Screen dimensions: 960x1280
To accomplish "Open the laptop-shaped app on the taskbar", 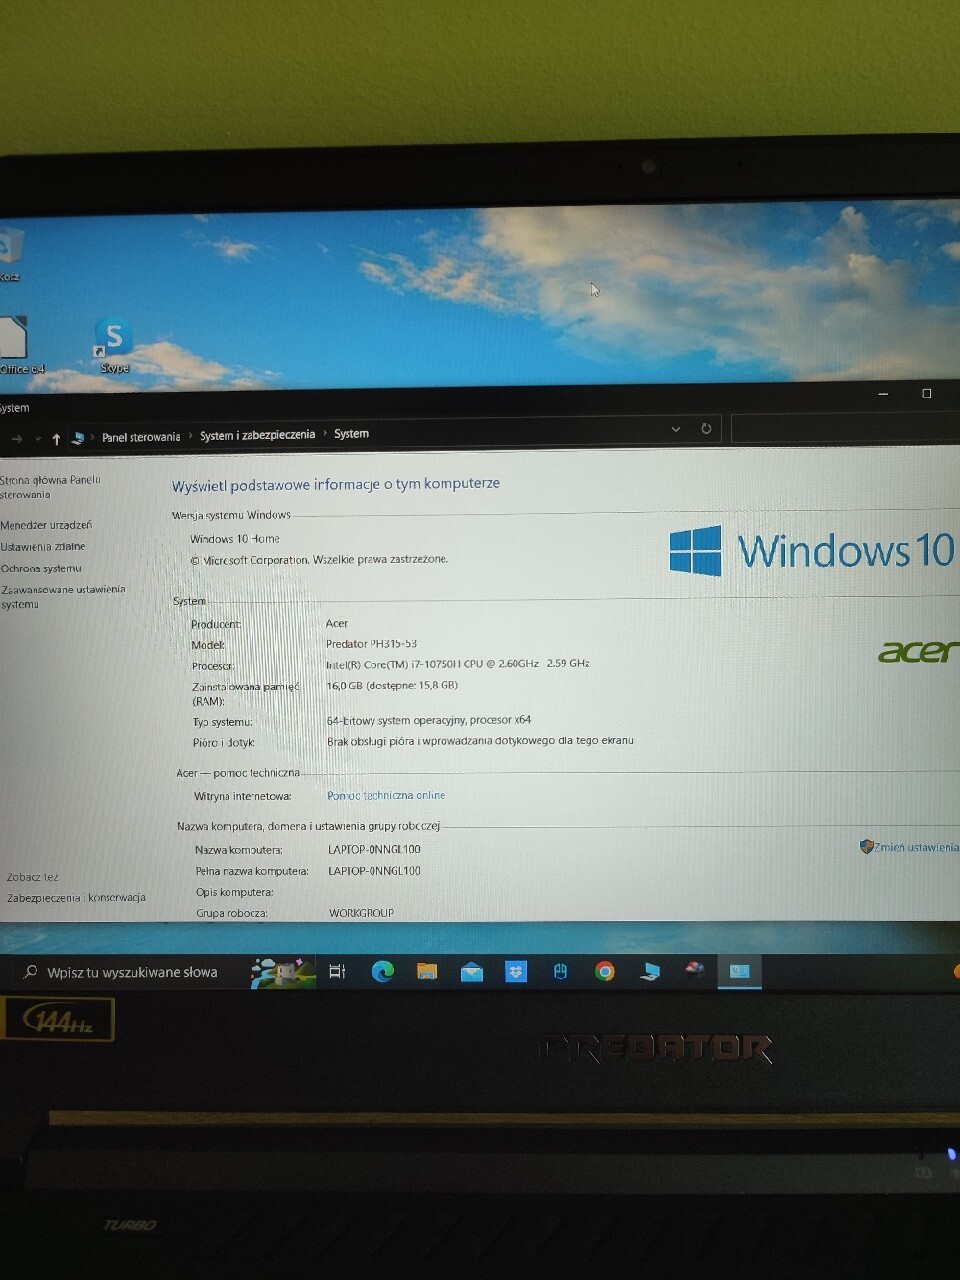I will (x=650, y=971).
